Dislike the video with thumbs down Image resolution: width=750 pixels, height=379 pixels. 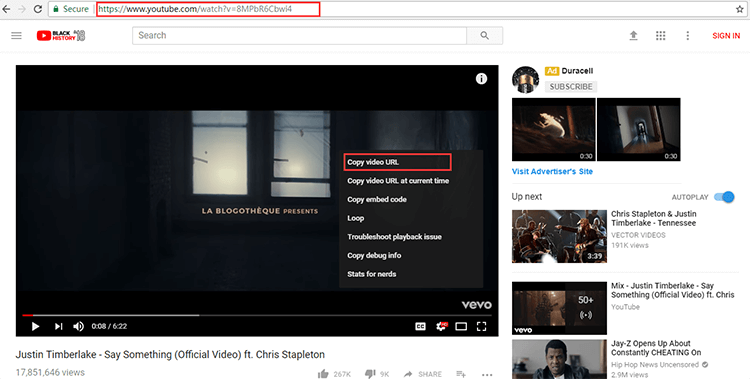click(370, 374)
